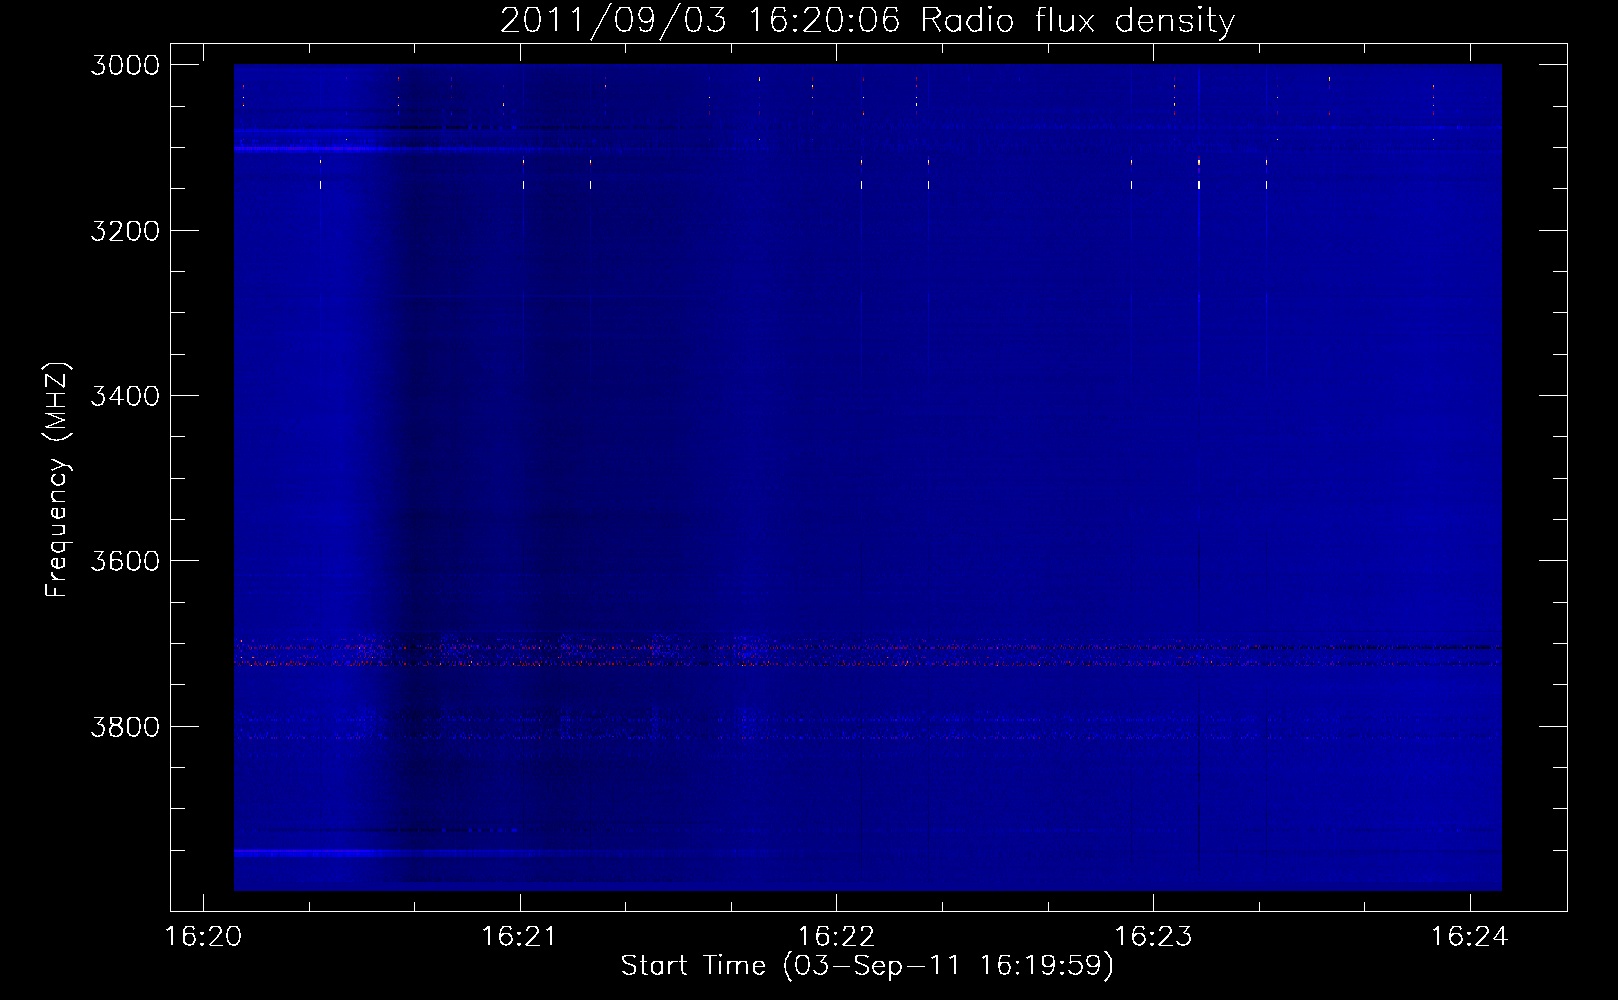The image size is (1618, 1000).
Task: Click the 3800 frequency axis label
Action: [x=125, y=727]
